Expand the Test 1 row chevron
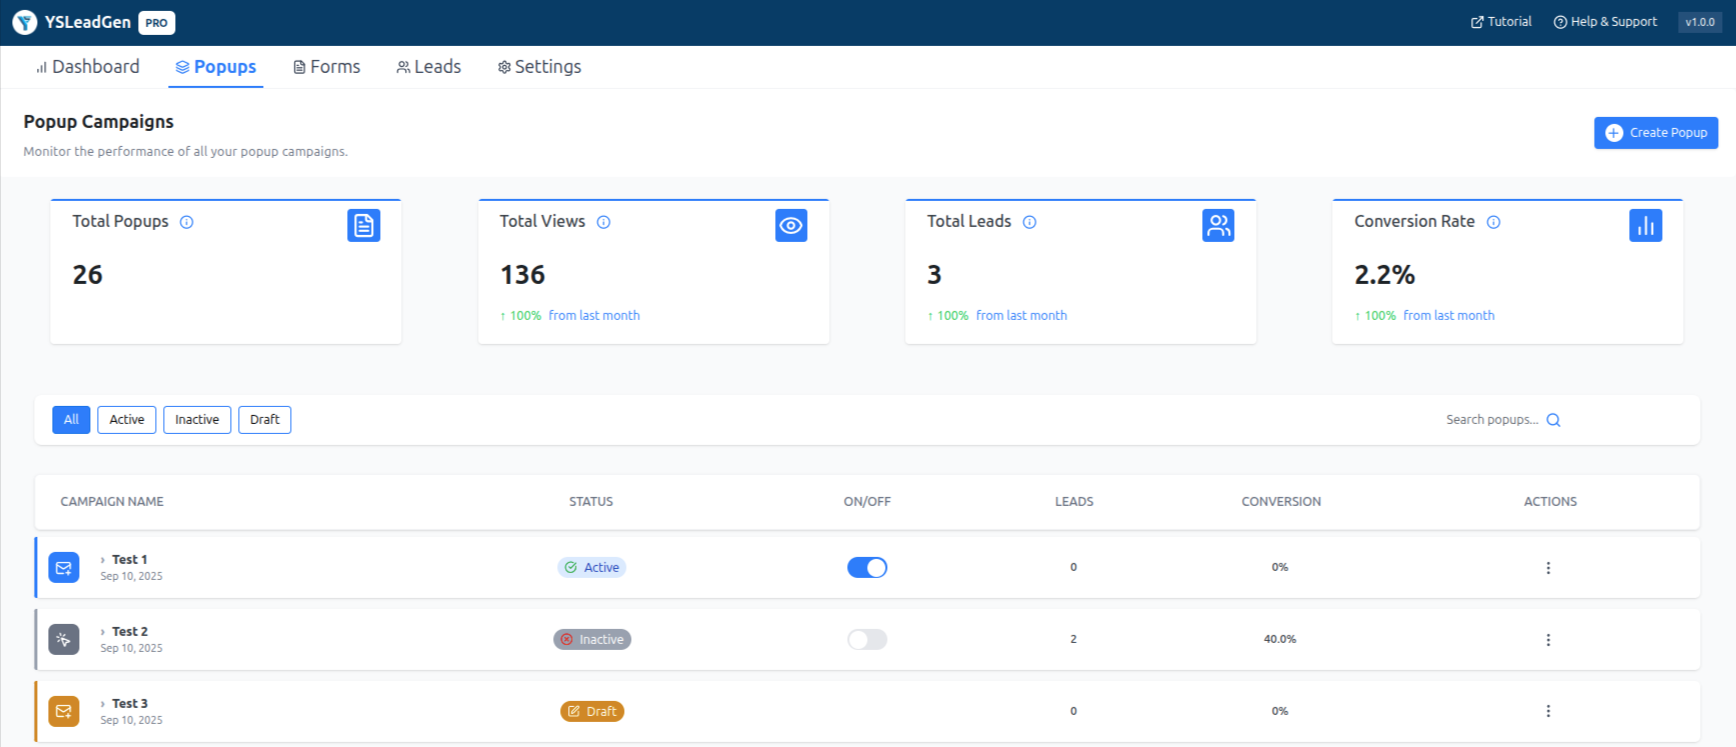Image resolution: width=1736 pixels, height=747 pixels. [x=103, y=560]
